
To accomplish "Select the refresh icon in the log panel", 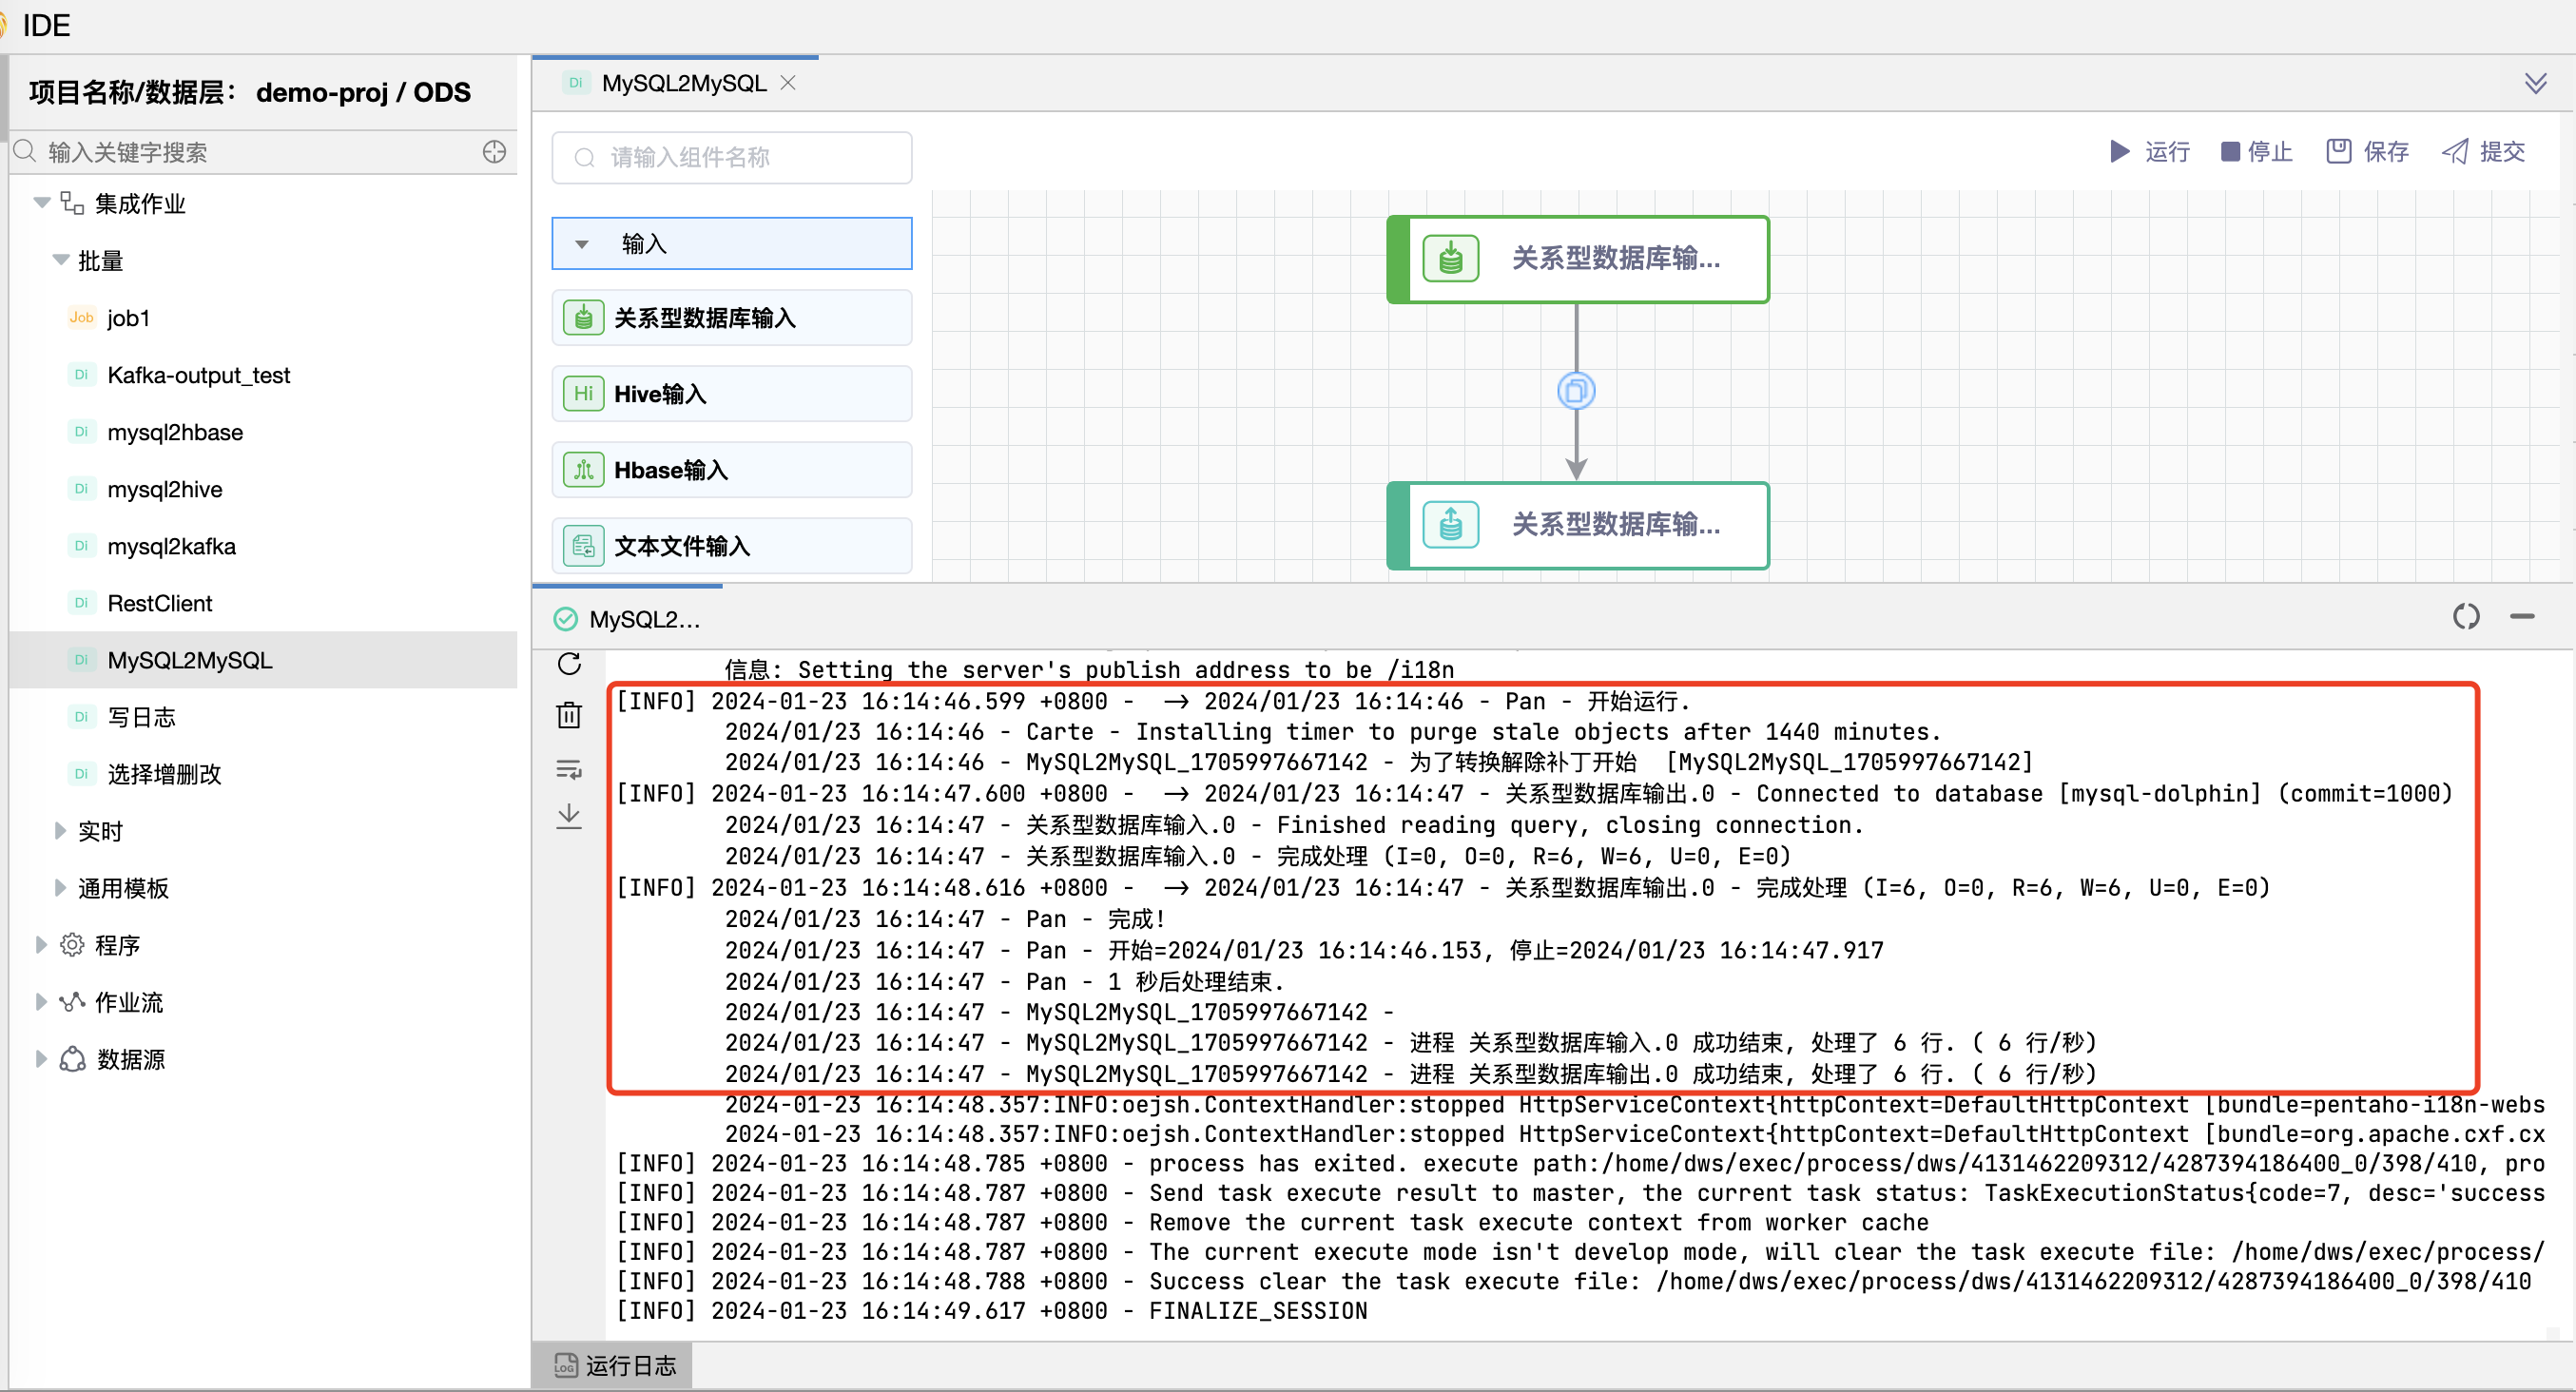I will [569, 664].
